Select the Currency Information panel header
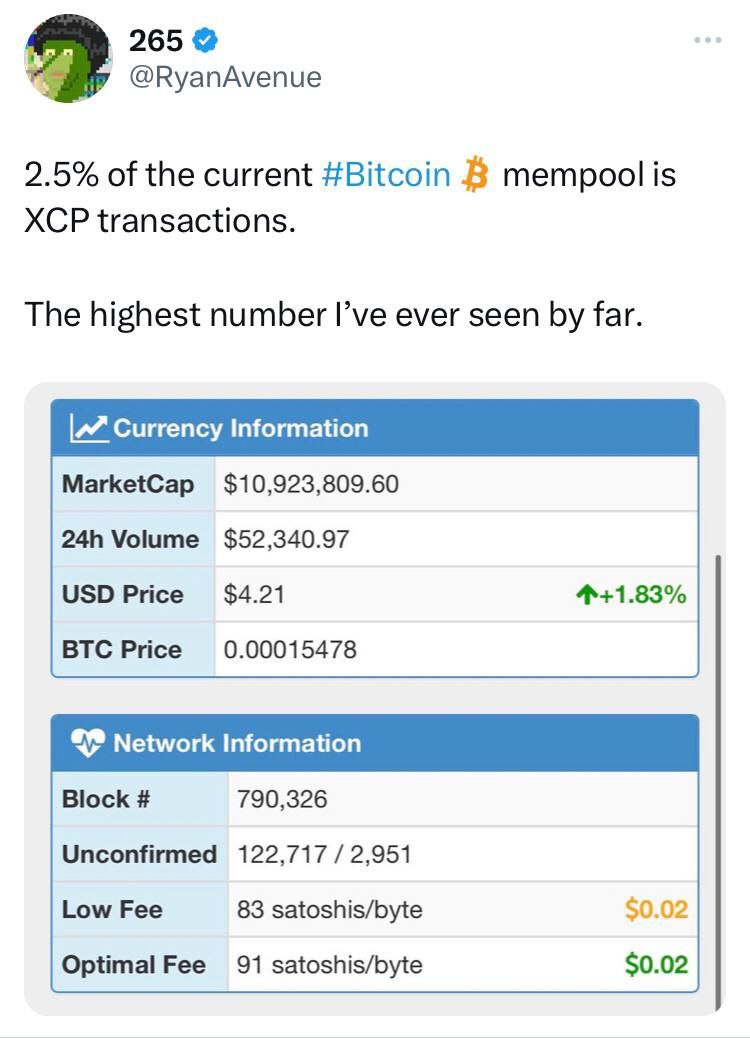Image resolution: width=750 pixels, height=1038 pixels. pyautogui.click(x=375, y=428)
